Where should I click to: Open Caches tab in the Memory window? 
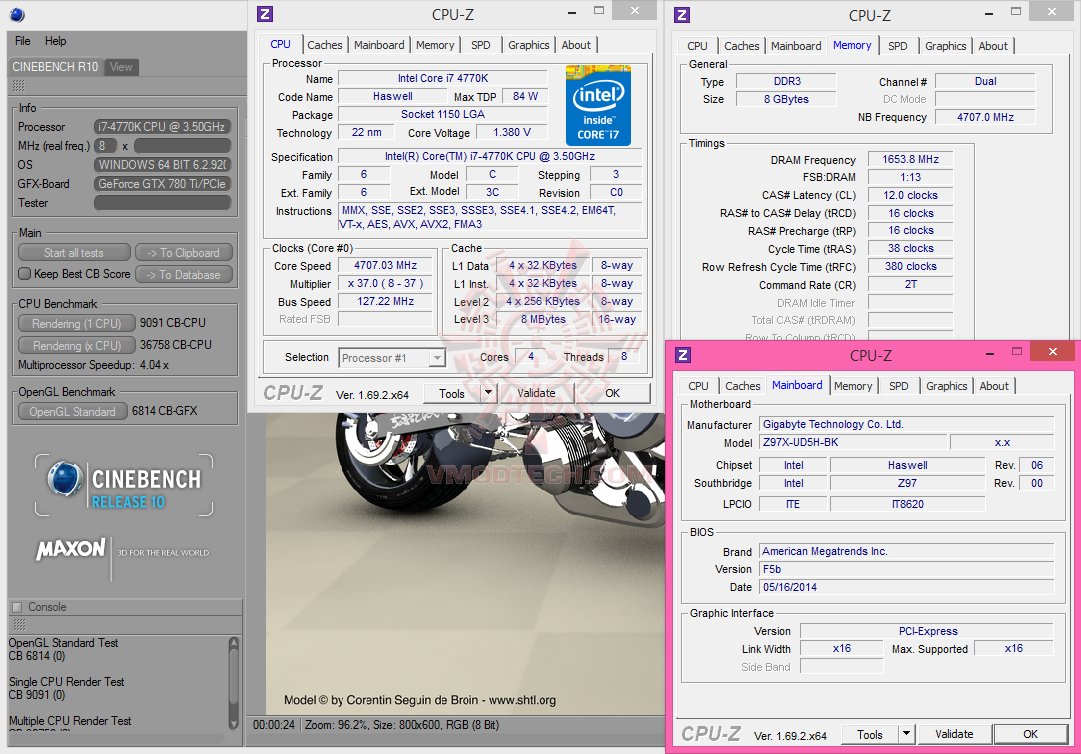(x=742, y=46)
